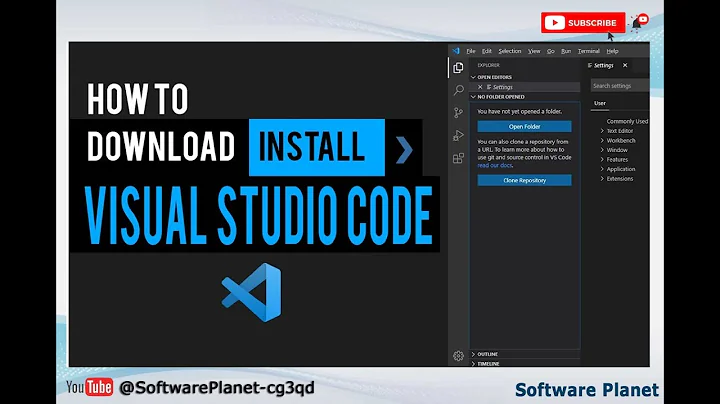720x404 pixels.
Task: Expand Workbench settings category
Action: point(621,140)
